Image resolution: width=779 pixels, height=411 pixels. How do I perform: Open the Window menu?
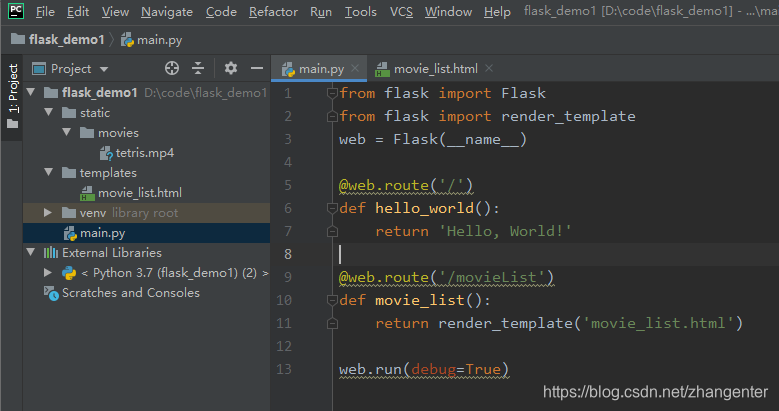(448, 11)
